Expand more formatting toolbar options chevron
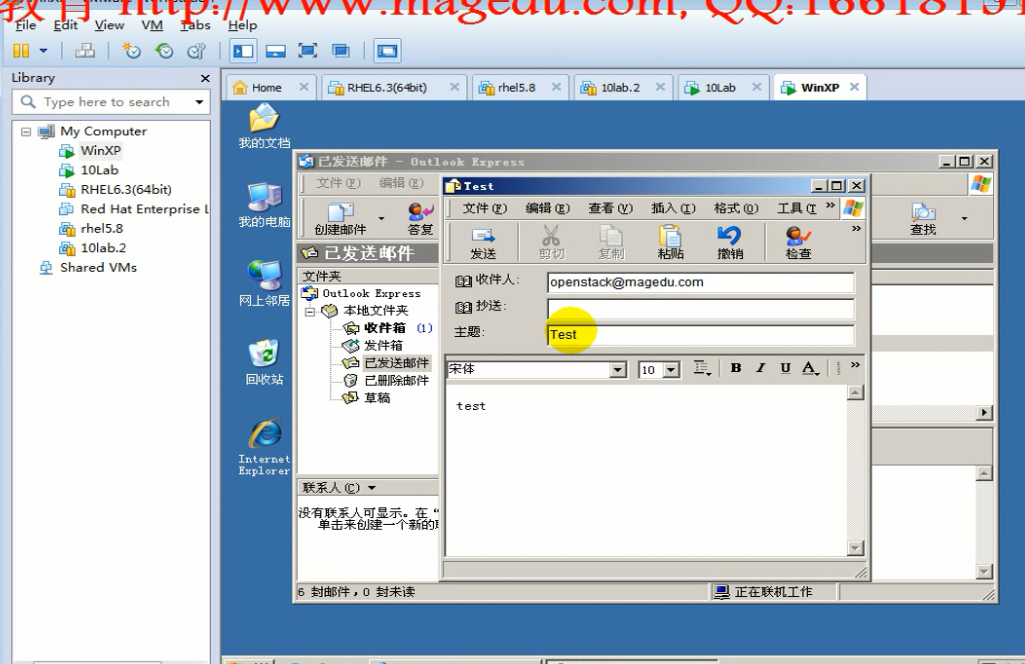This screenshot has width=1025, height=664. [854, 365]
